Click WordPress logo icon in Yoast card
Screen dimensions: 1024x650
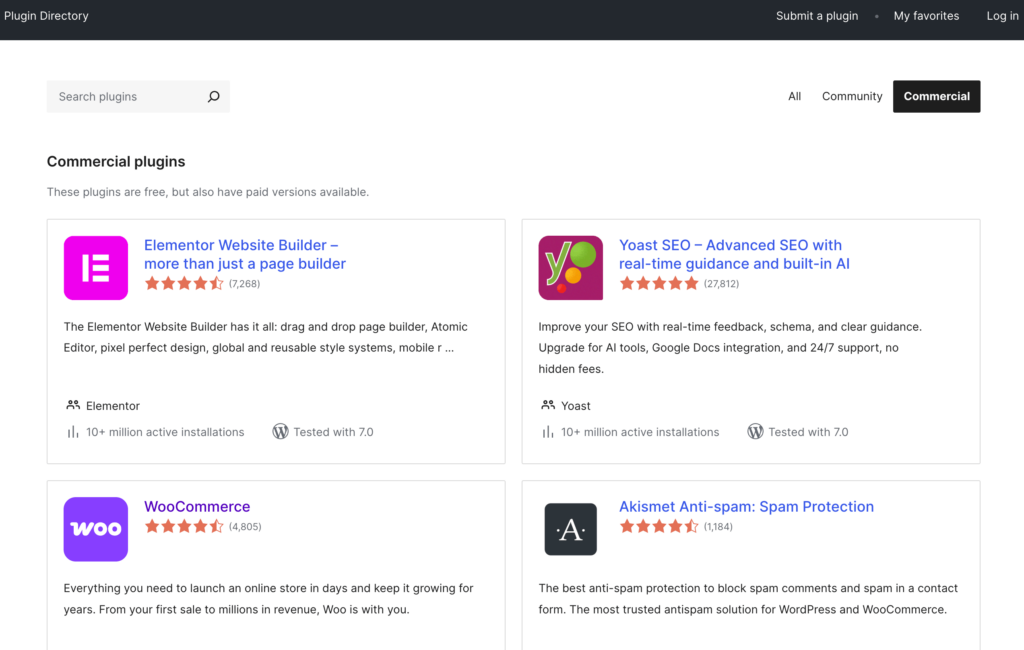point(755,431)
